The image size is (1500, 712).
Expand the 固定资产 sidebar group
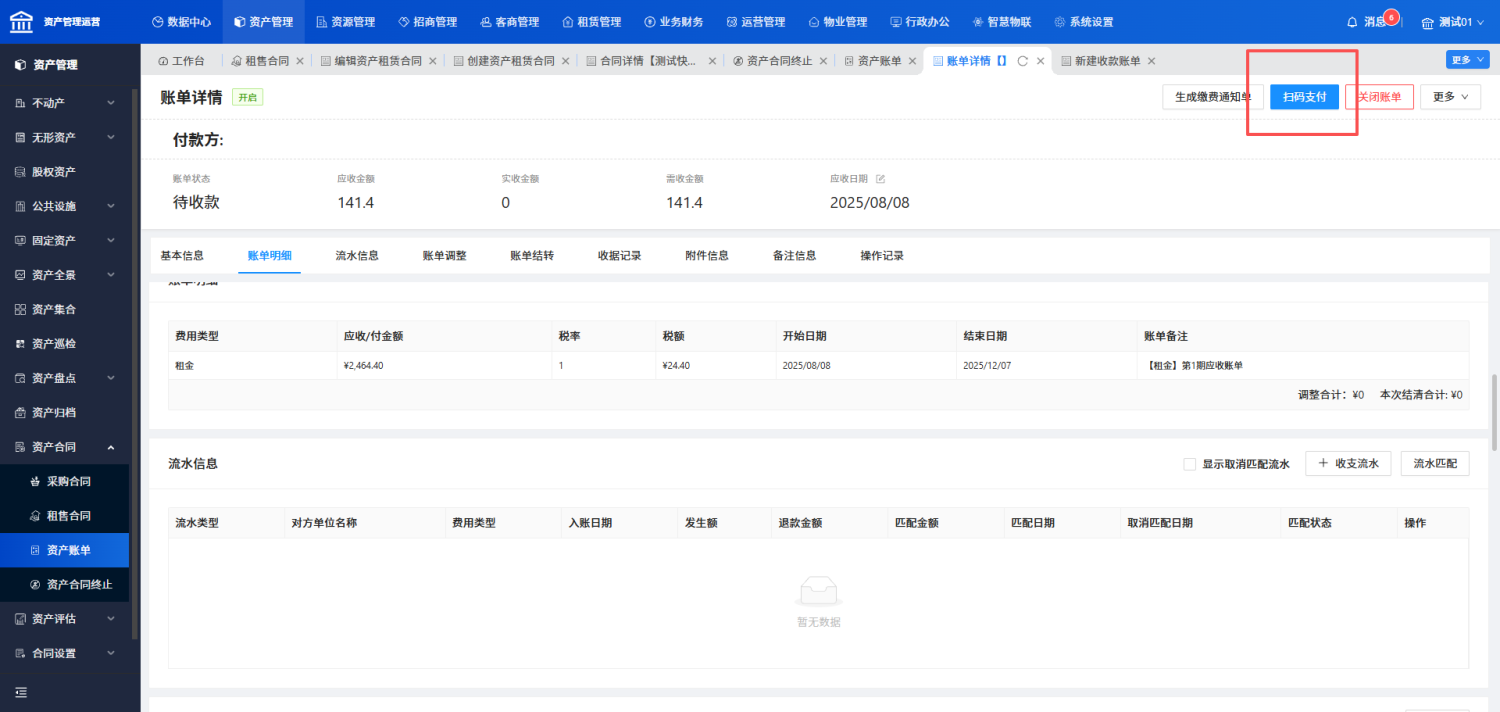coord(65,240)
